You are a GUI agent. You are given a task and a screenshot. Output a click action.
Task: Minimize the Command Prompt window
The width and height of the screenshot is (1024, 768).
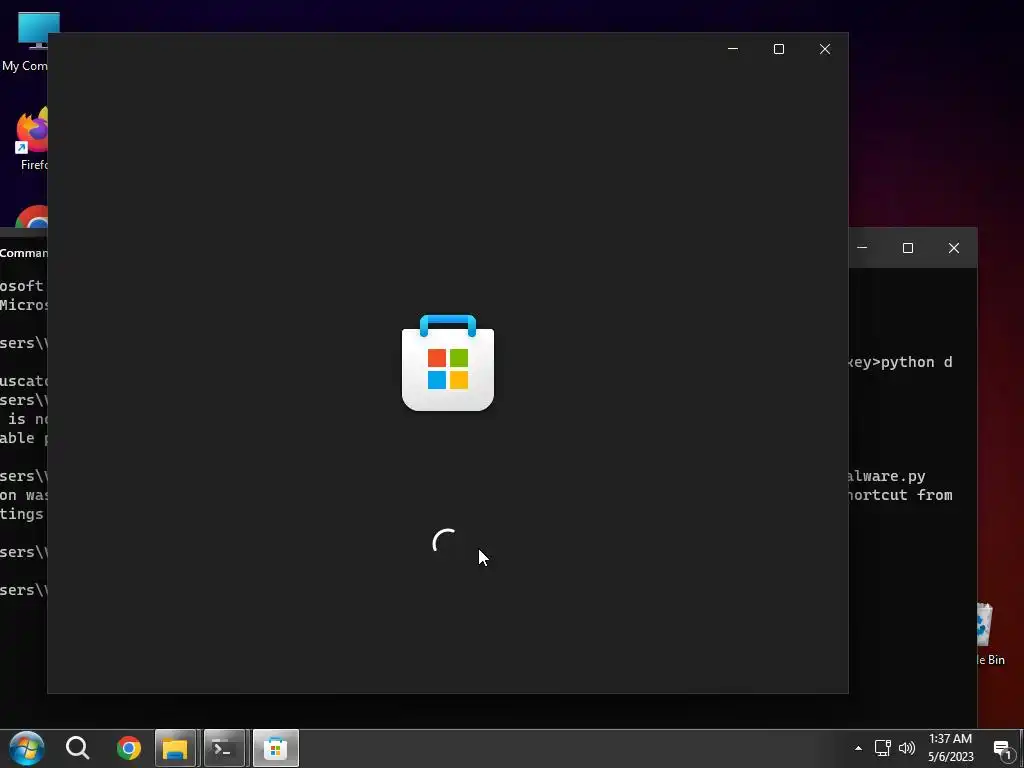click(x=863, y=248)
